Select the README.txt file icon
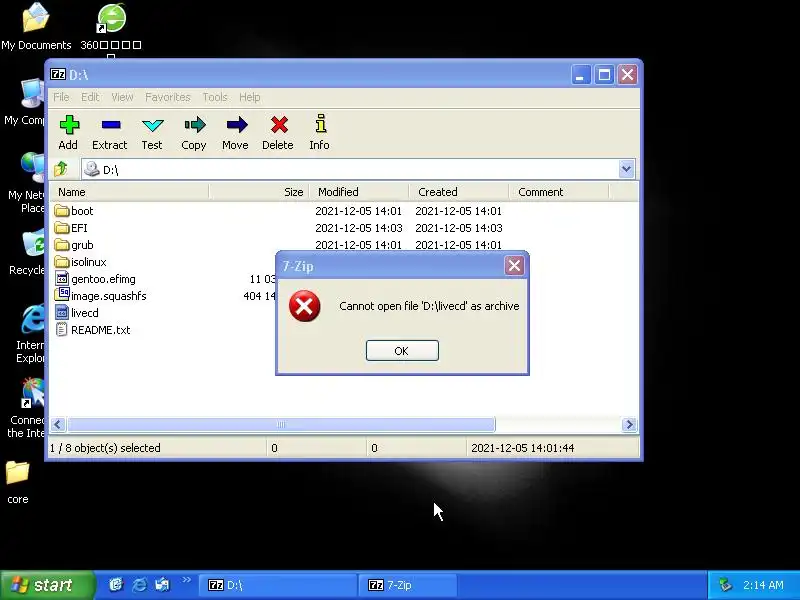The width and height of the screenshot is (800, 600). [x=61, y=330]
